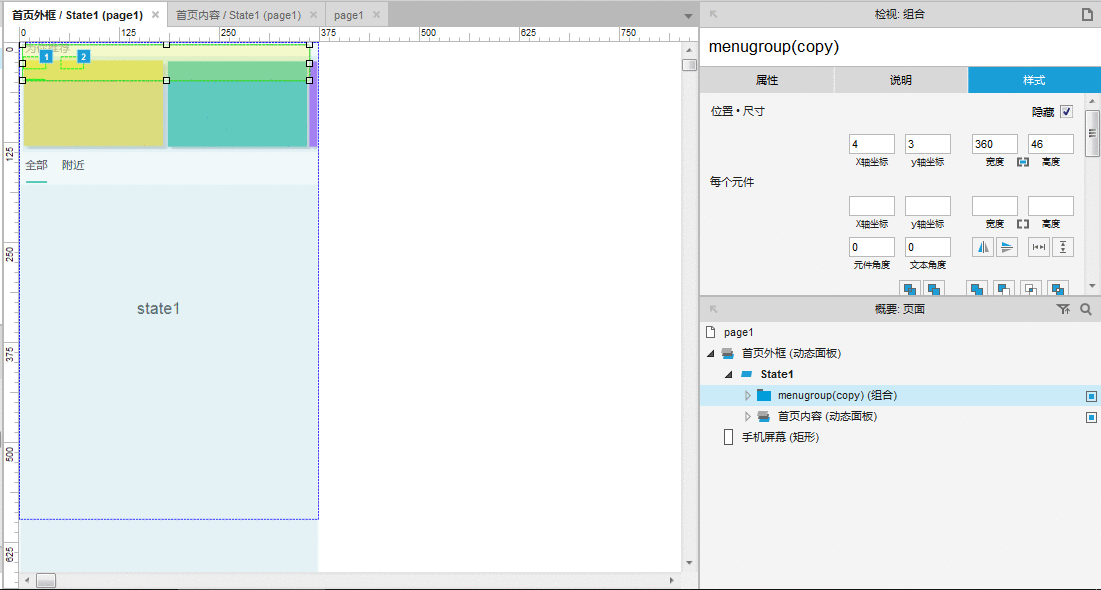The width and height of the screenshot is (1101, 590).
Task: Click canvas horizontal scrollbar left arrow
Action: (x=27, y=580)
